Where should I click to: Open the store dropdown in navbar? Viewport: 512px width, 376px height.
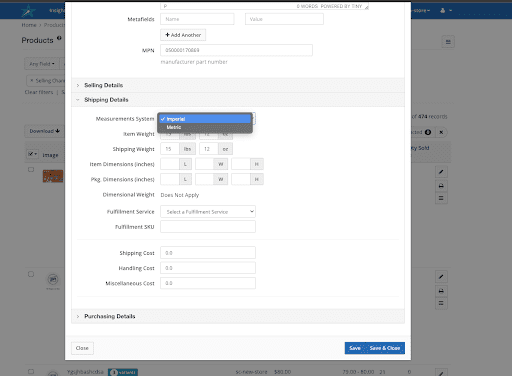[421, 11]
